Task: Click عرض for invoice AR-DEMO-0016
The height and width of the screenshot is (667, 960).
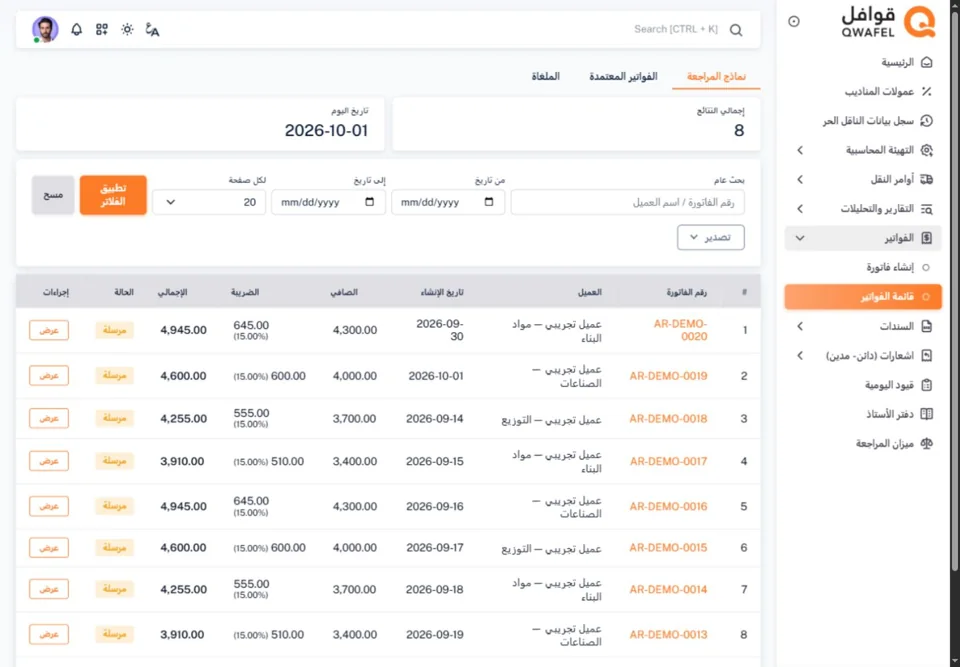Action: point(49,506)
